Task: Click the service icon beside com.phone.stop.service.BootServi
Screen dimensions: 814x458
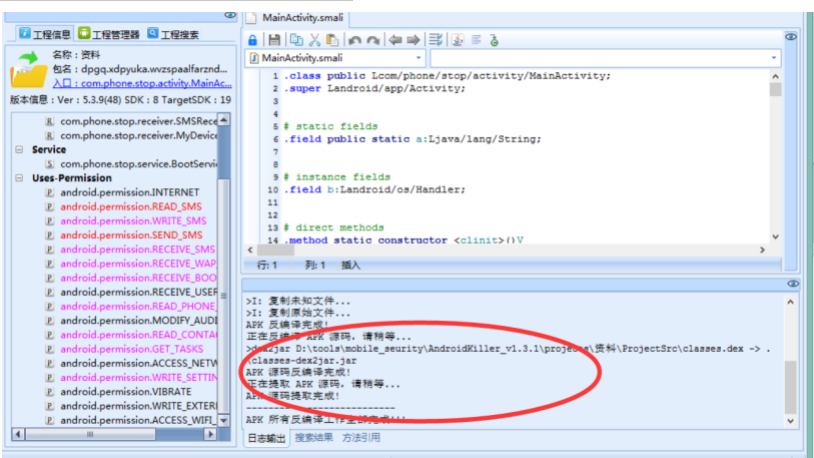Action: tap(49, 164)
